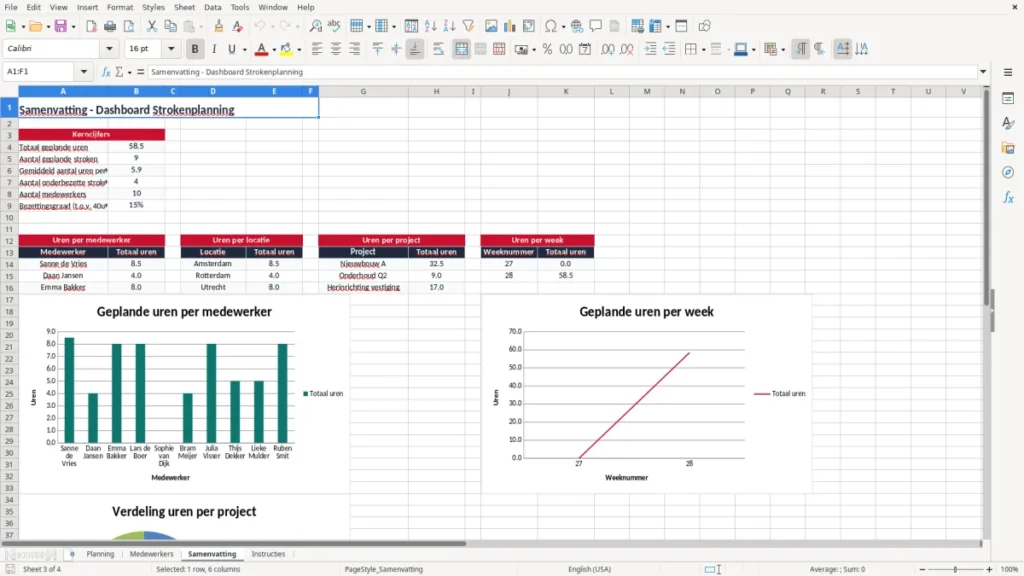Click the Insert Hyperlink icon
This screenshot has width=1024, height=576.
coord(577,26)
